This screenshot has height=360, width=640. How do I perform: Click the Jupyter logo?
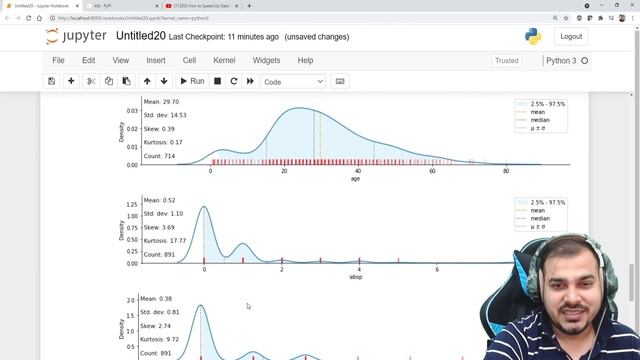pos(76,36)
